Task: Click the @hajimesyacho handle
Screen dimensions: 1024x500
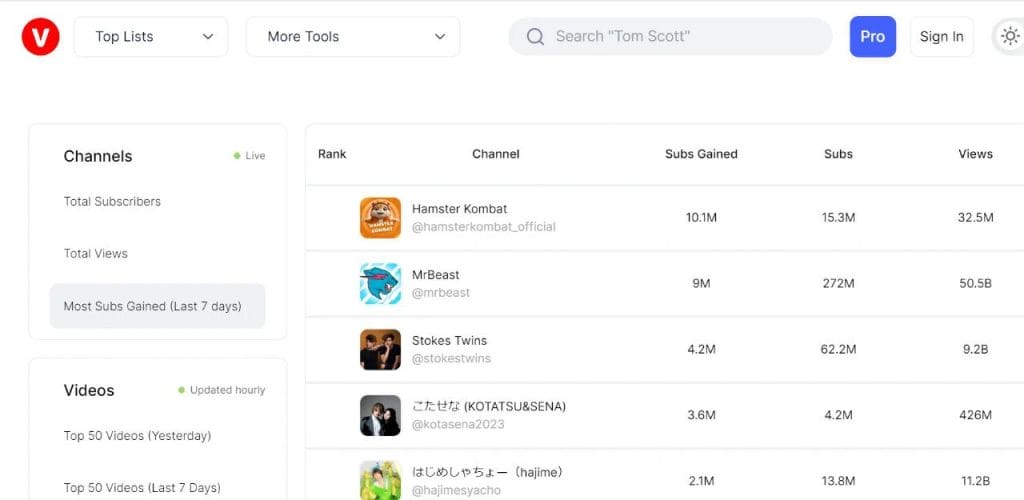Action: (456, 491)
